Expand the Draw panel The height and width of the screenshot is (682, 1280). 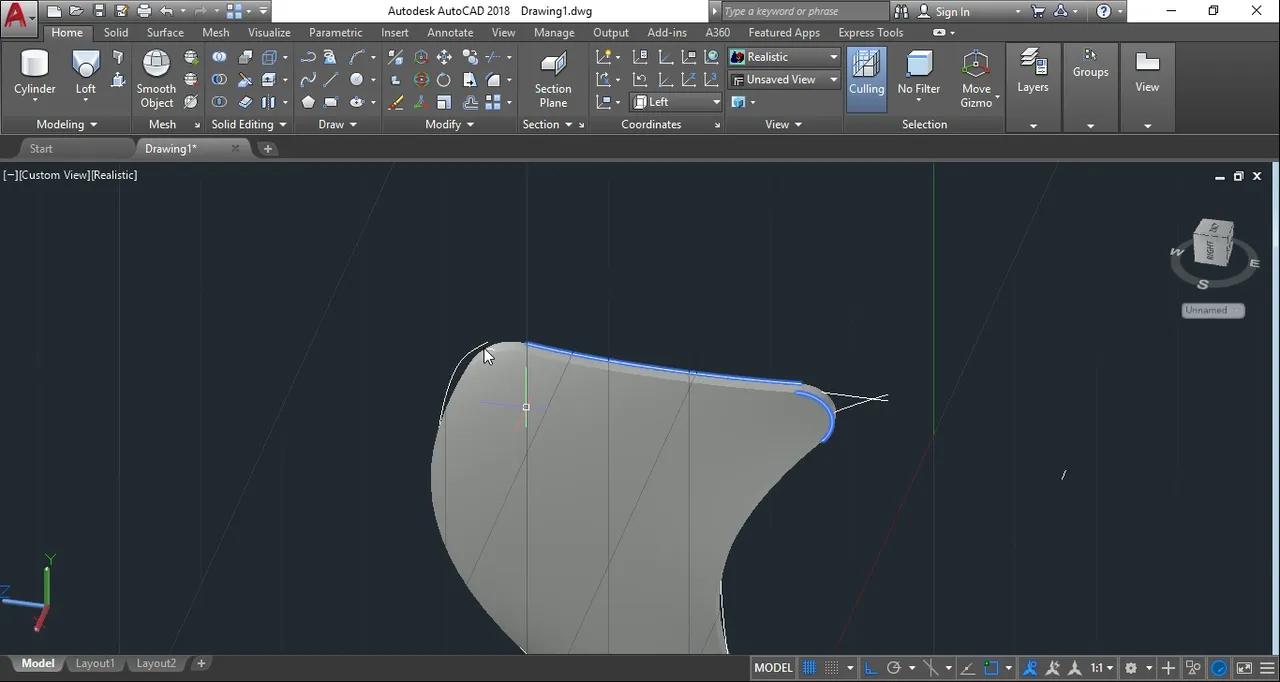(x=338, y=125)
